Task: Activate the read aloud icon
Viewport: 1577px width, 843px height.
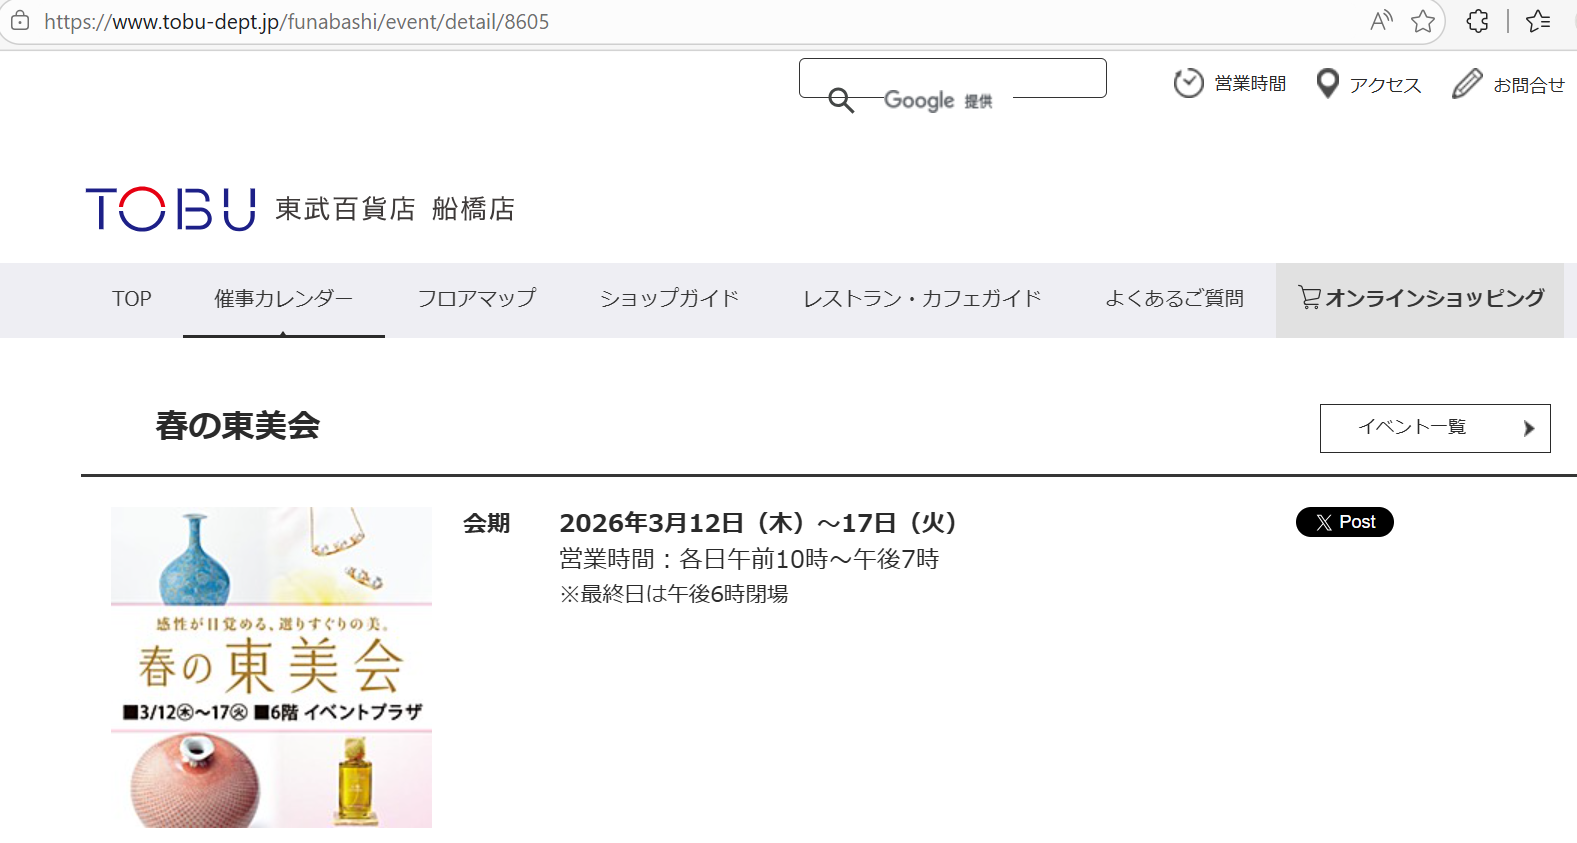Action: [x=1381, y=21]
